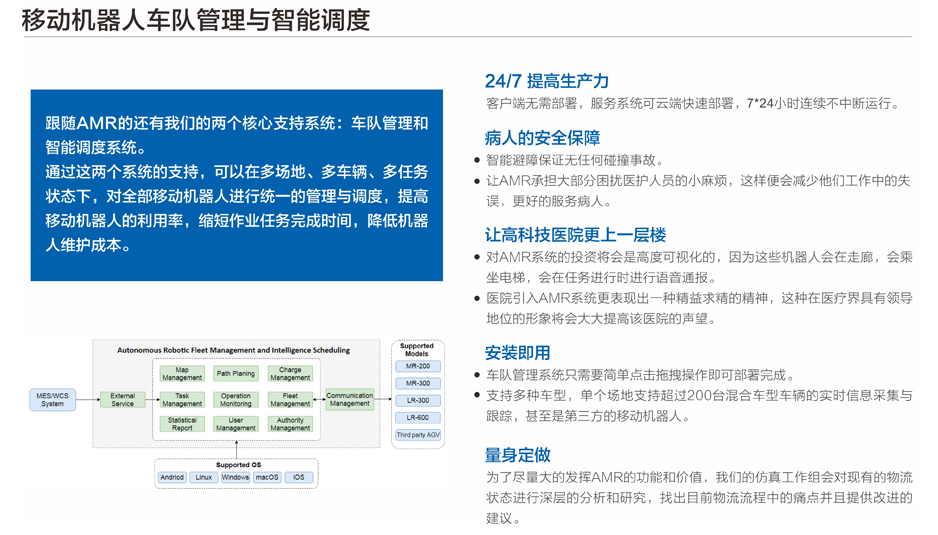The image size is (938, 535).
Task: Select the heading 安装即用
Action: click(x=517, y=353)
